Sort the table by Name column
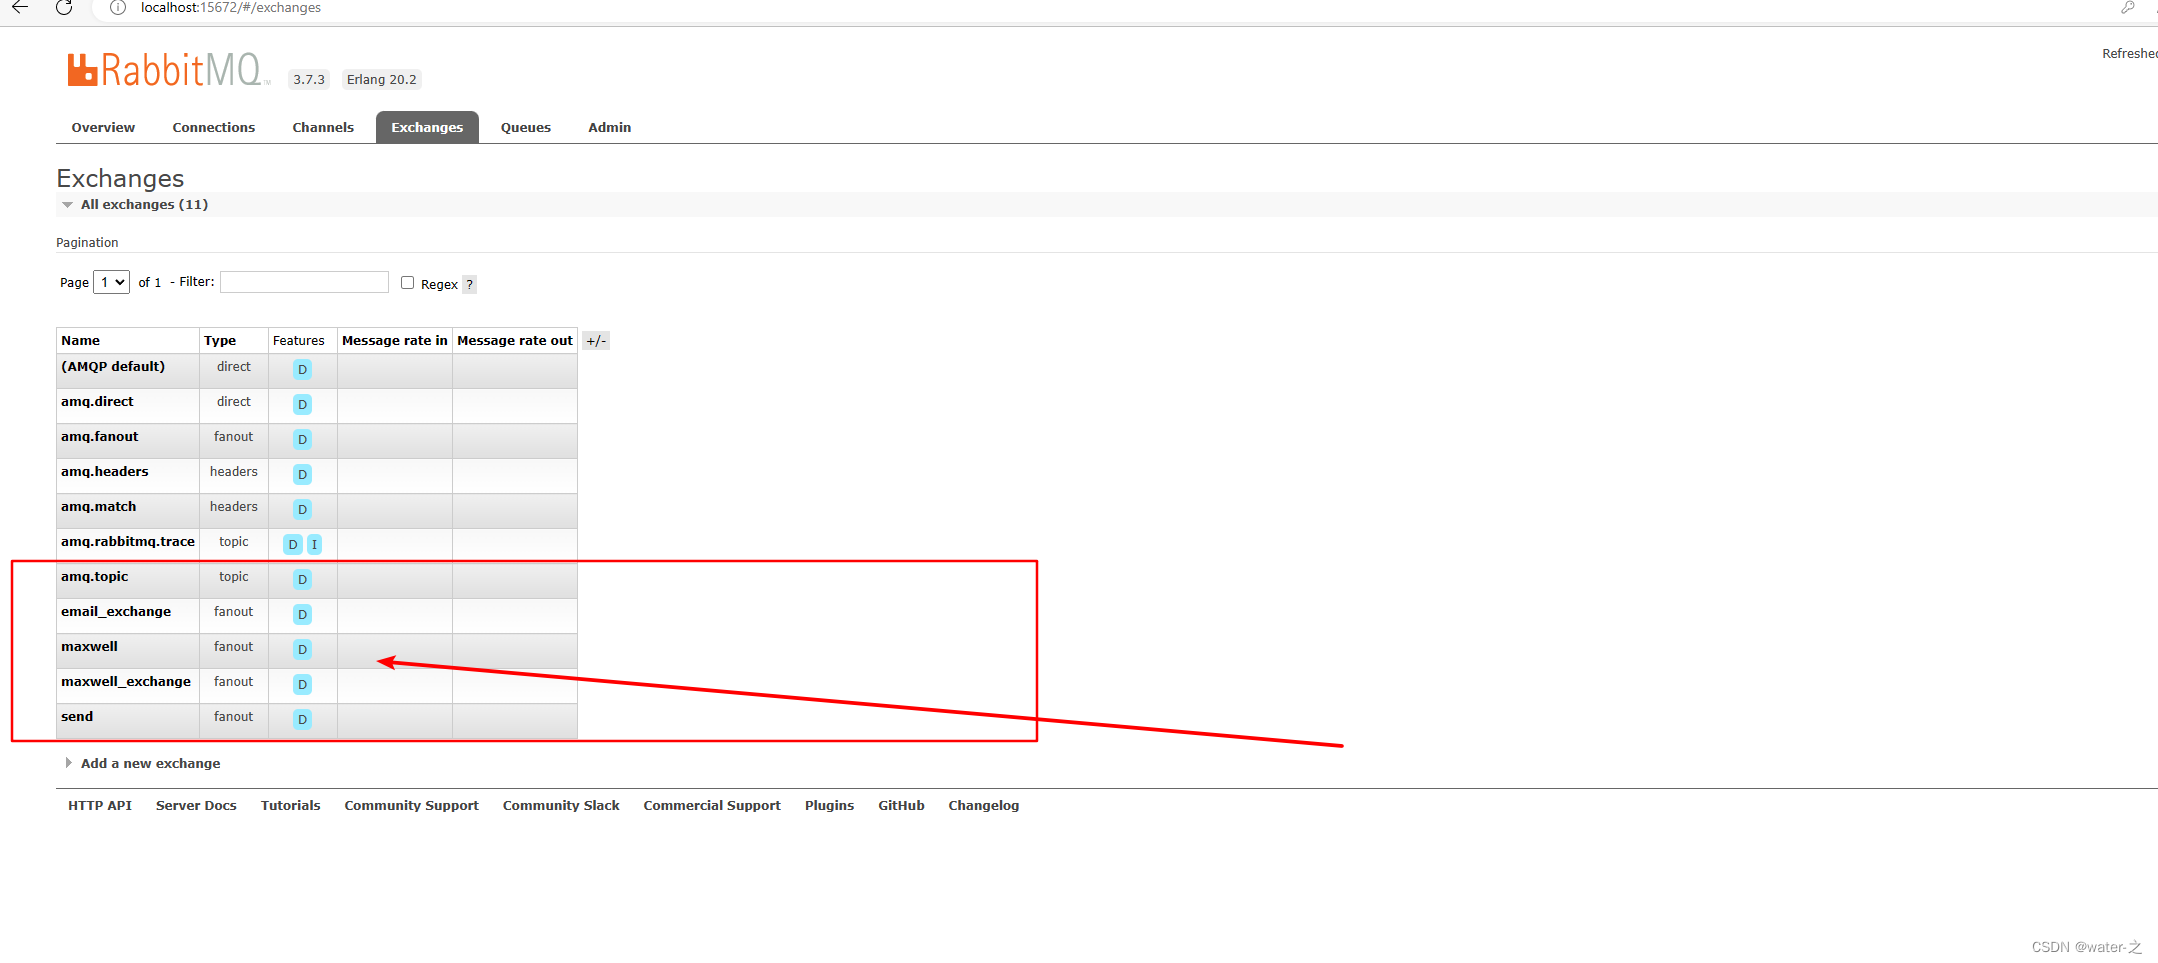The height and width of the screenshot is (963, 2158). 81,341
